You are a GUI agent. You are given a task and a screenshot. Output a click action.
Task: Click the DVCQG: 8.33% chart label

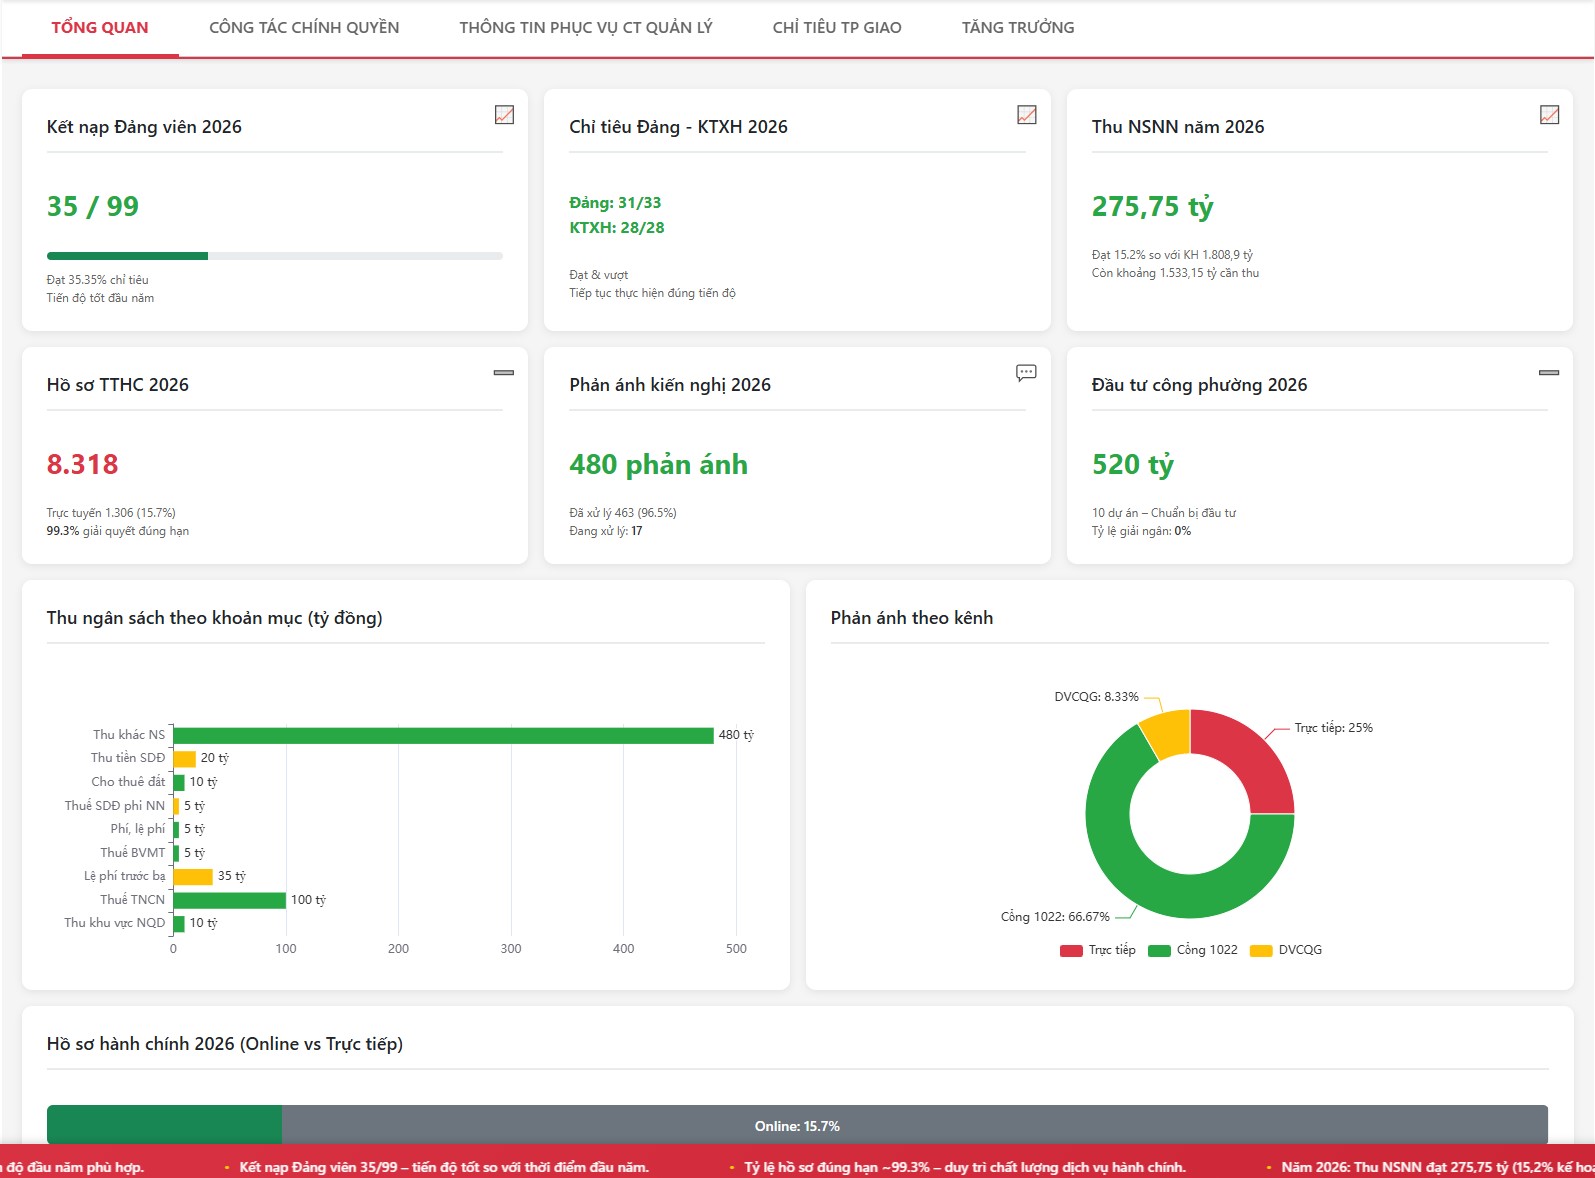pos(1096,697)
